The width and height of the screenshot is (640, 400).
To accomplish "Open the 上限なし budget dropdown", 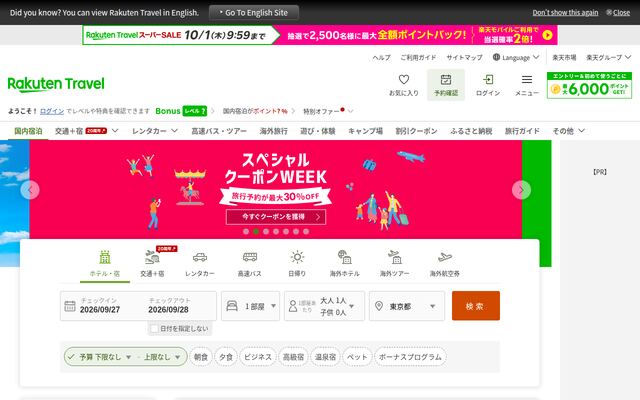I will point(162,357).
